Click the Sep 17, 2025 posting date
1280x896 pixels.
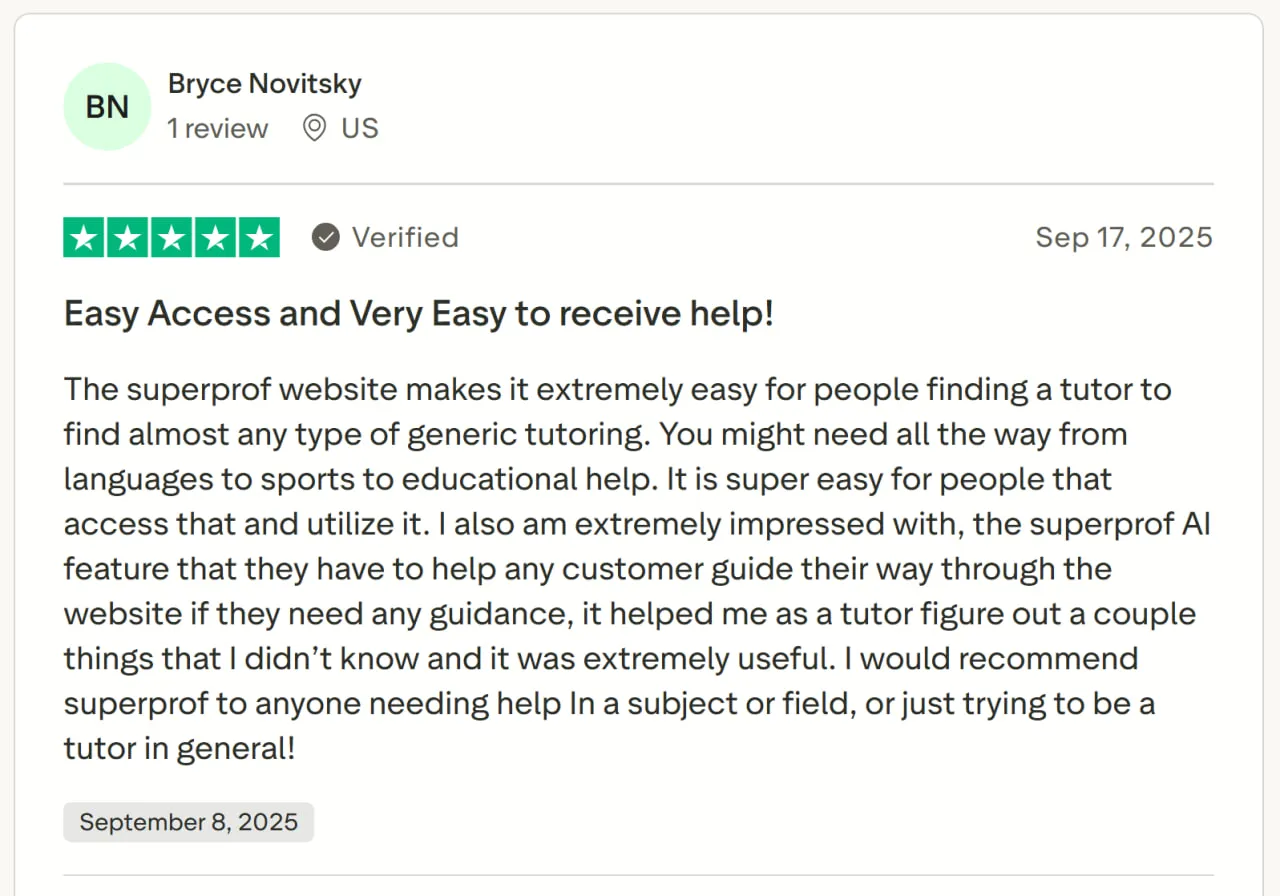[1123, 237]
